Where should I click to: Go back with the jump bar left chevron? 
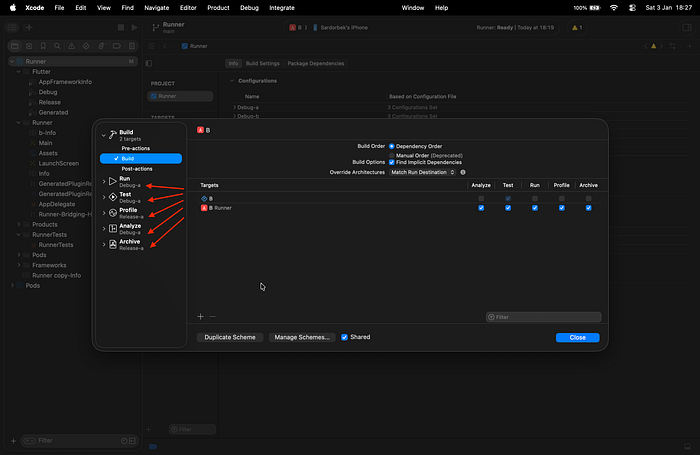click(x=165, y=46)
